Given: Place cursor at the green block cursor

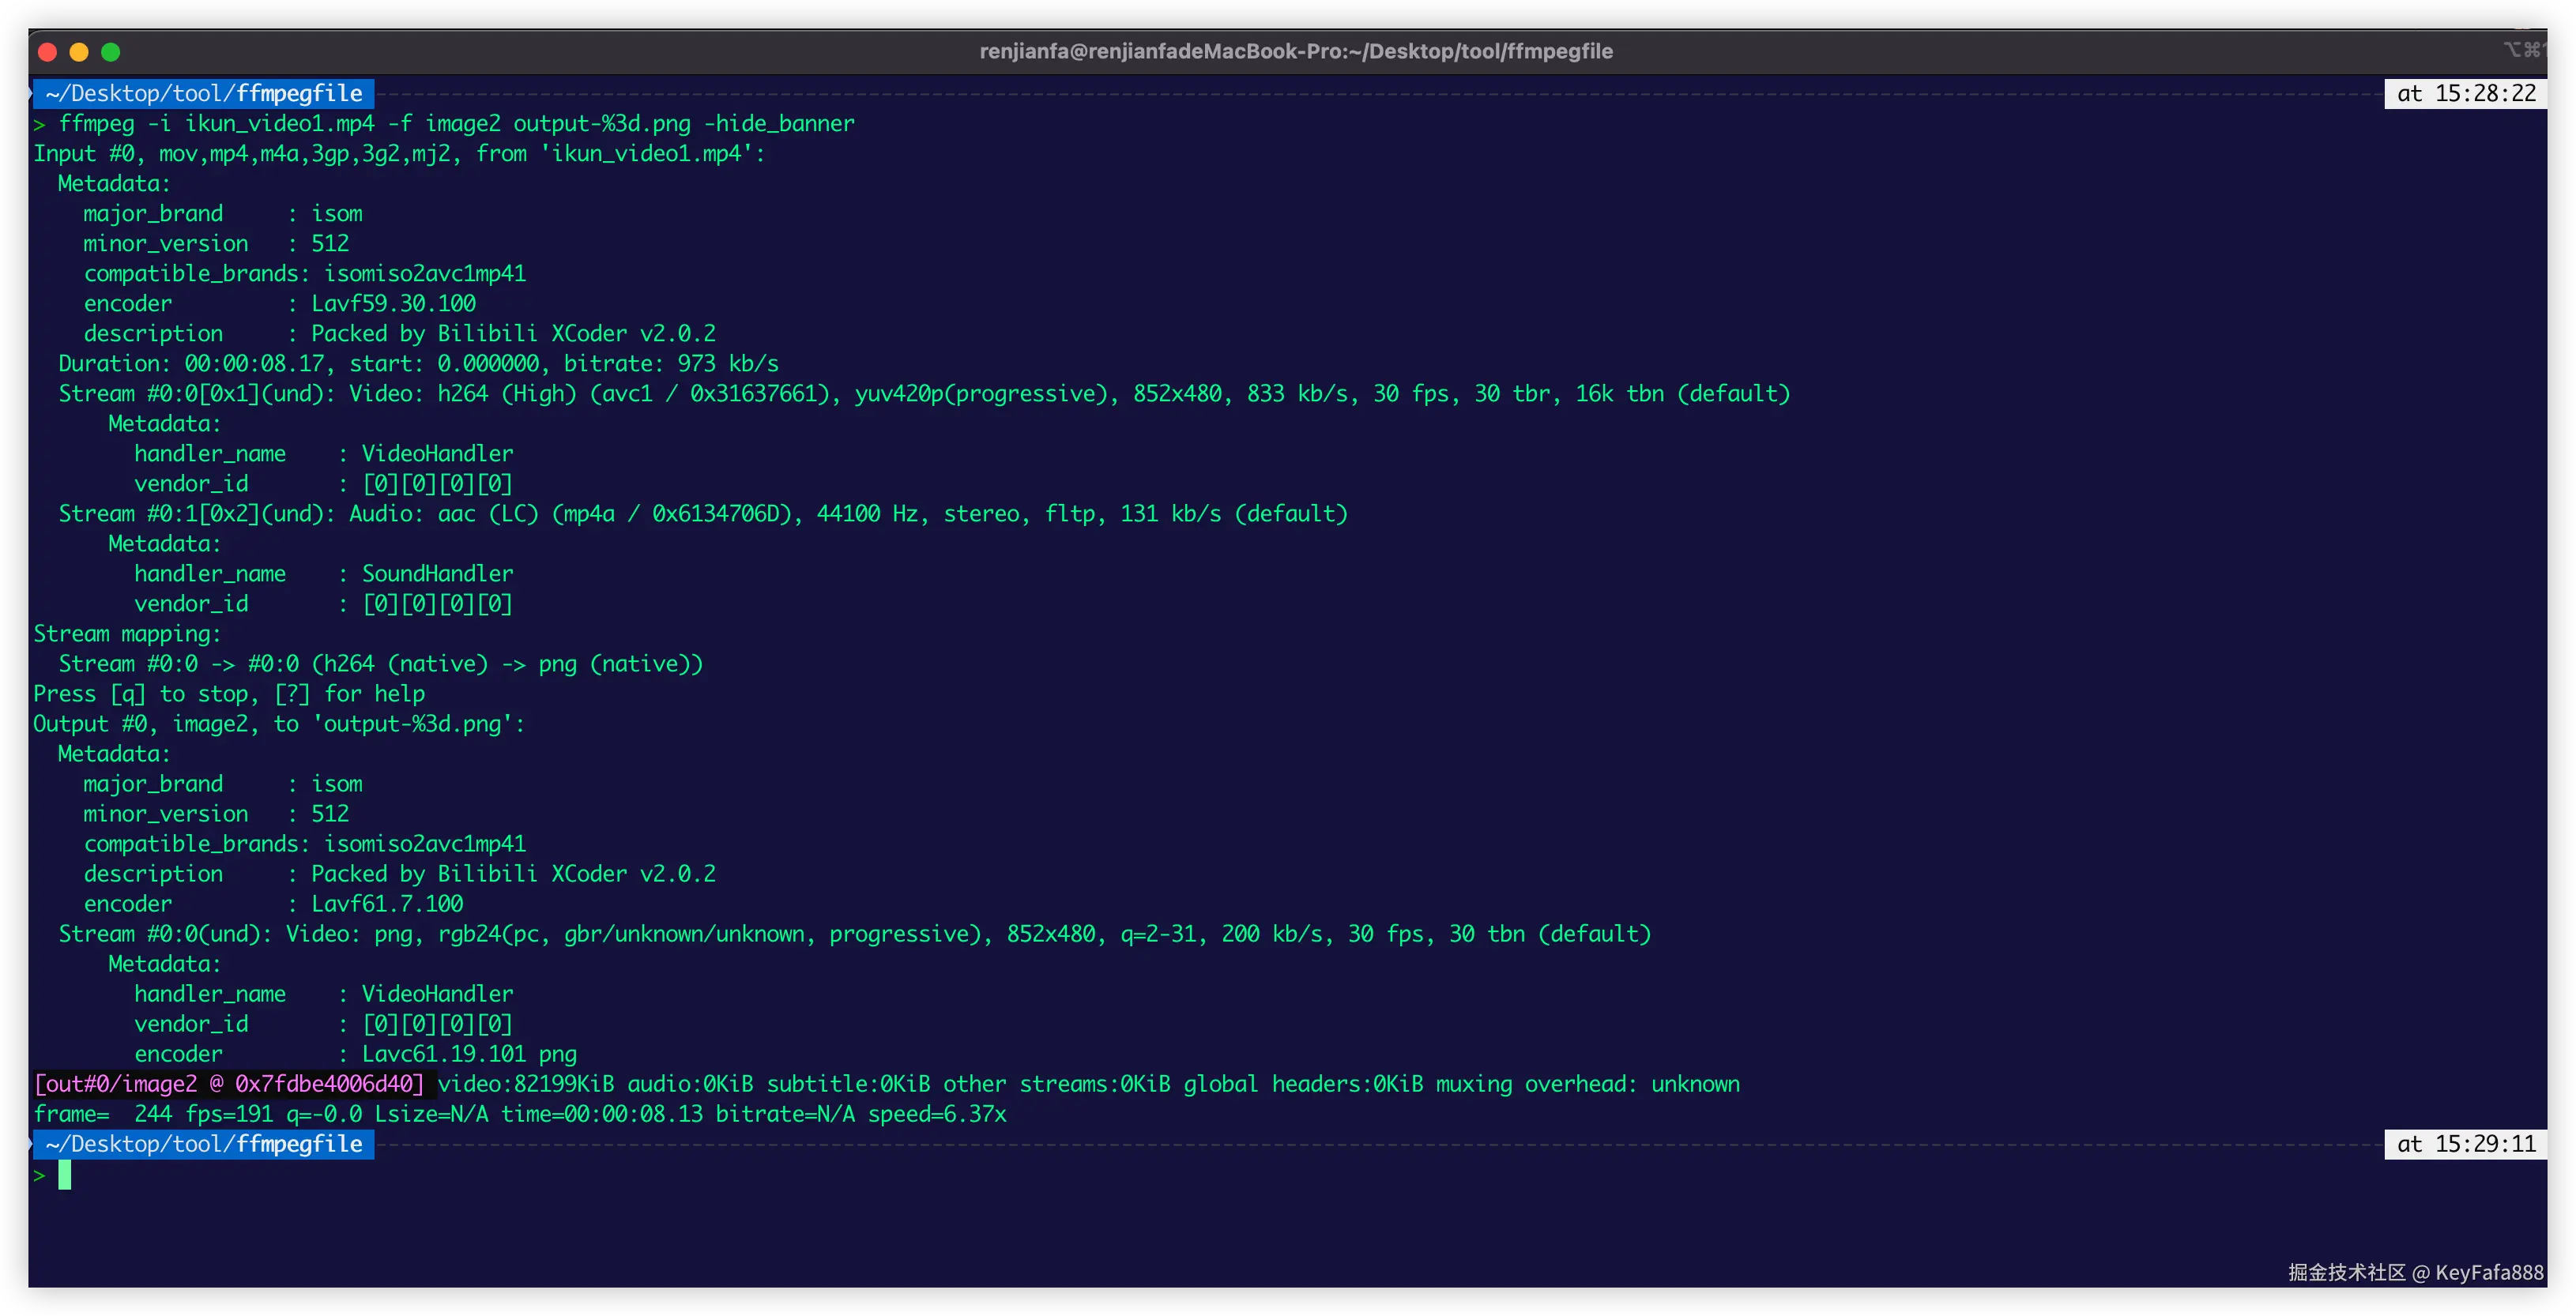Looking at the screenshot, I should tap(65, 1175).
